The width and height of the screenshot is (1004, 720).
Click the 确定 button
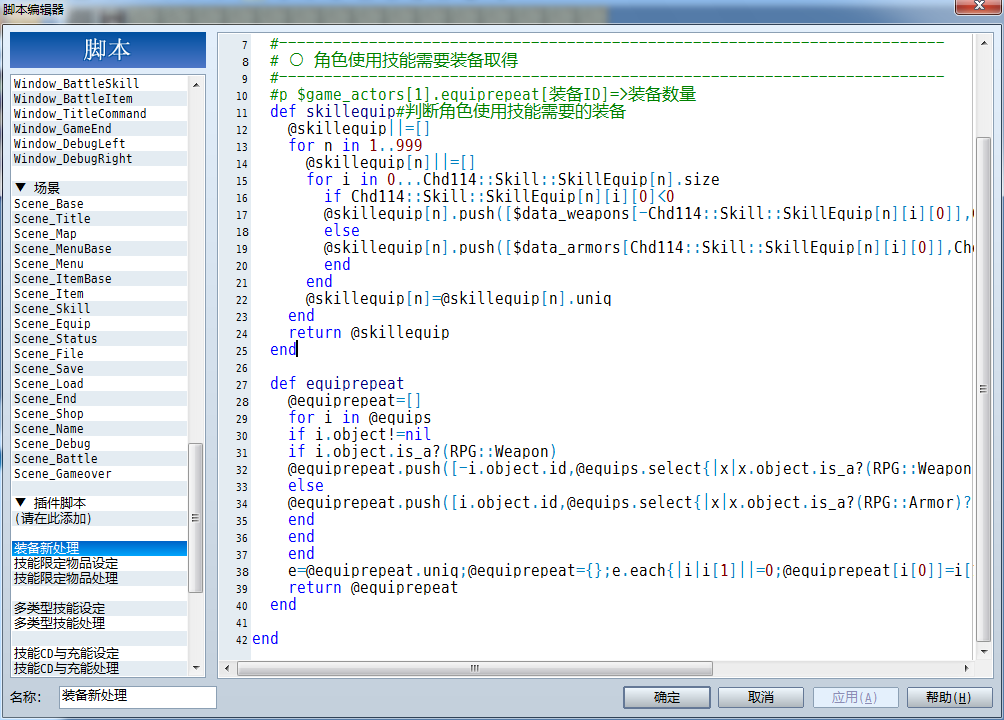click(x=667, y=697)
